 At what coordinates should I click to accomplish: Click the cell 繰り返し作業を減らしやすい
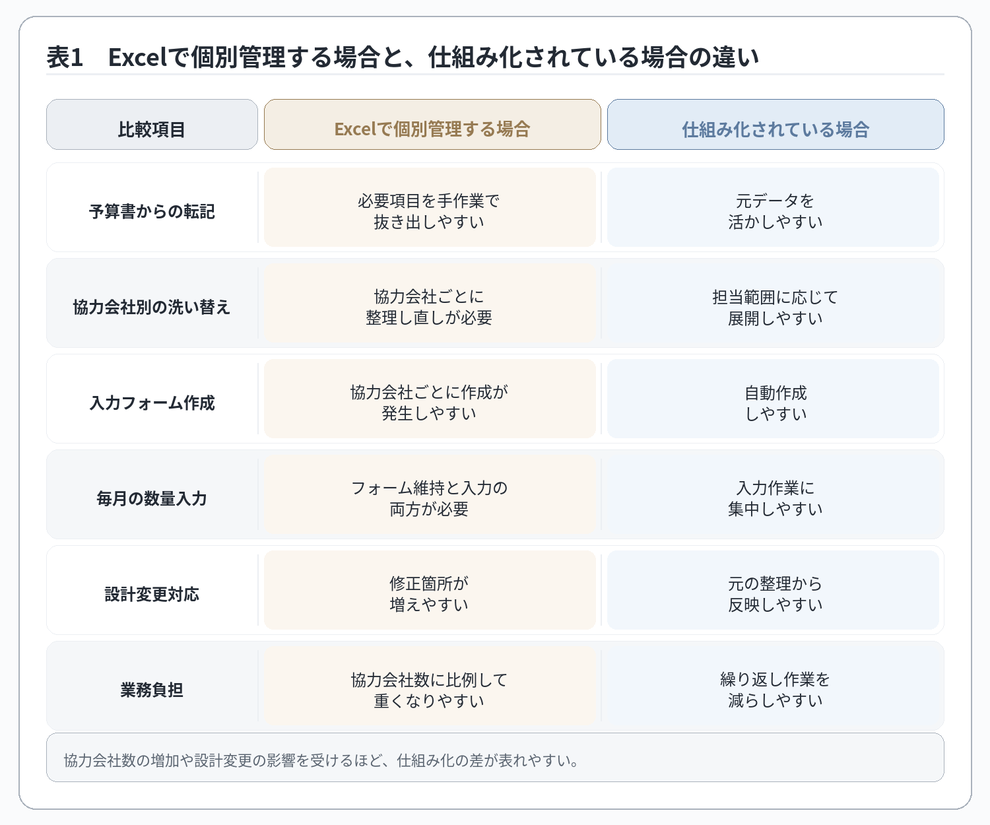(773, 686)
